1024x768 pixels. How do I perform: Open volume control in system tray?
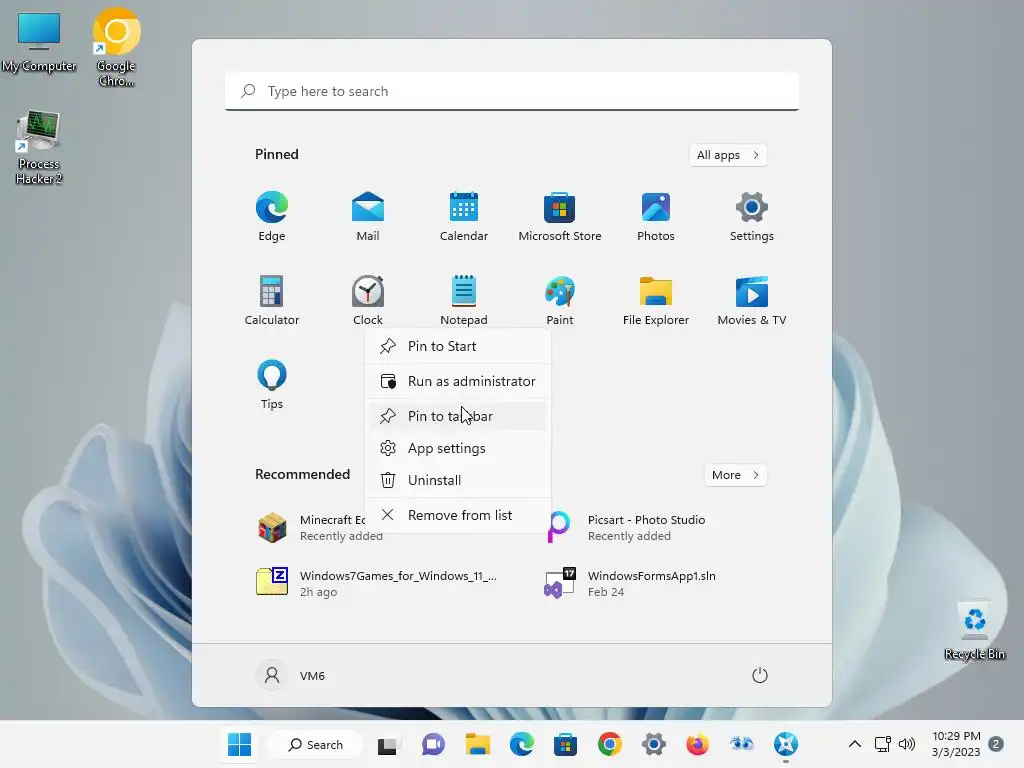click(x=906, y=744)
